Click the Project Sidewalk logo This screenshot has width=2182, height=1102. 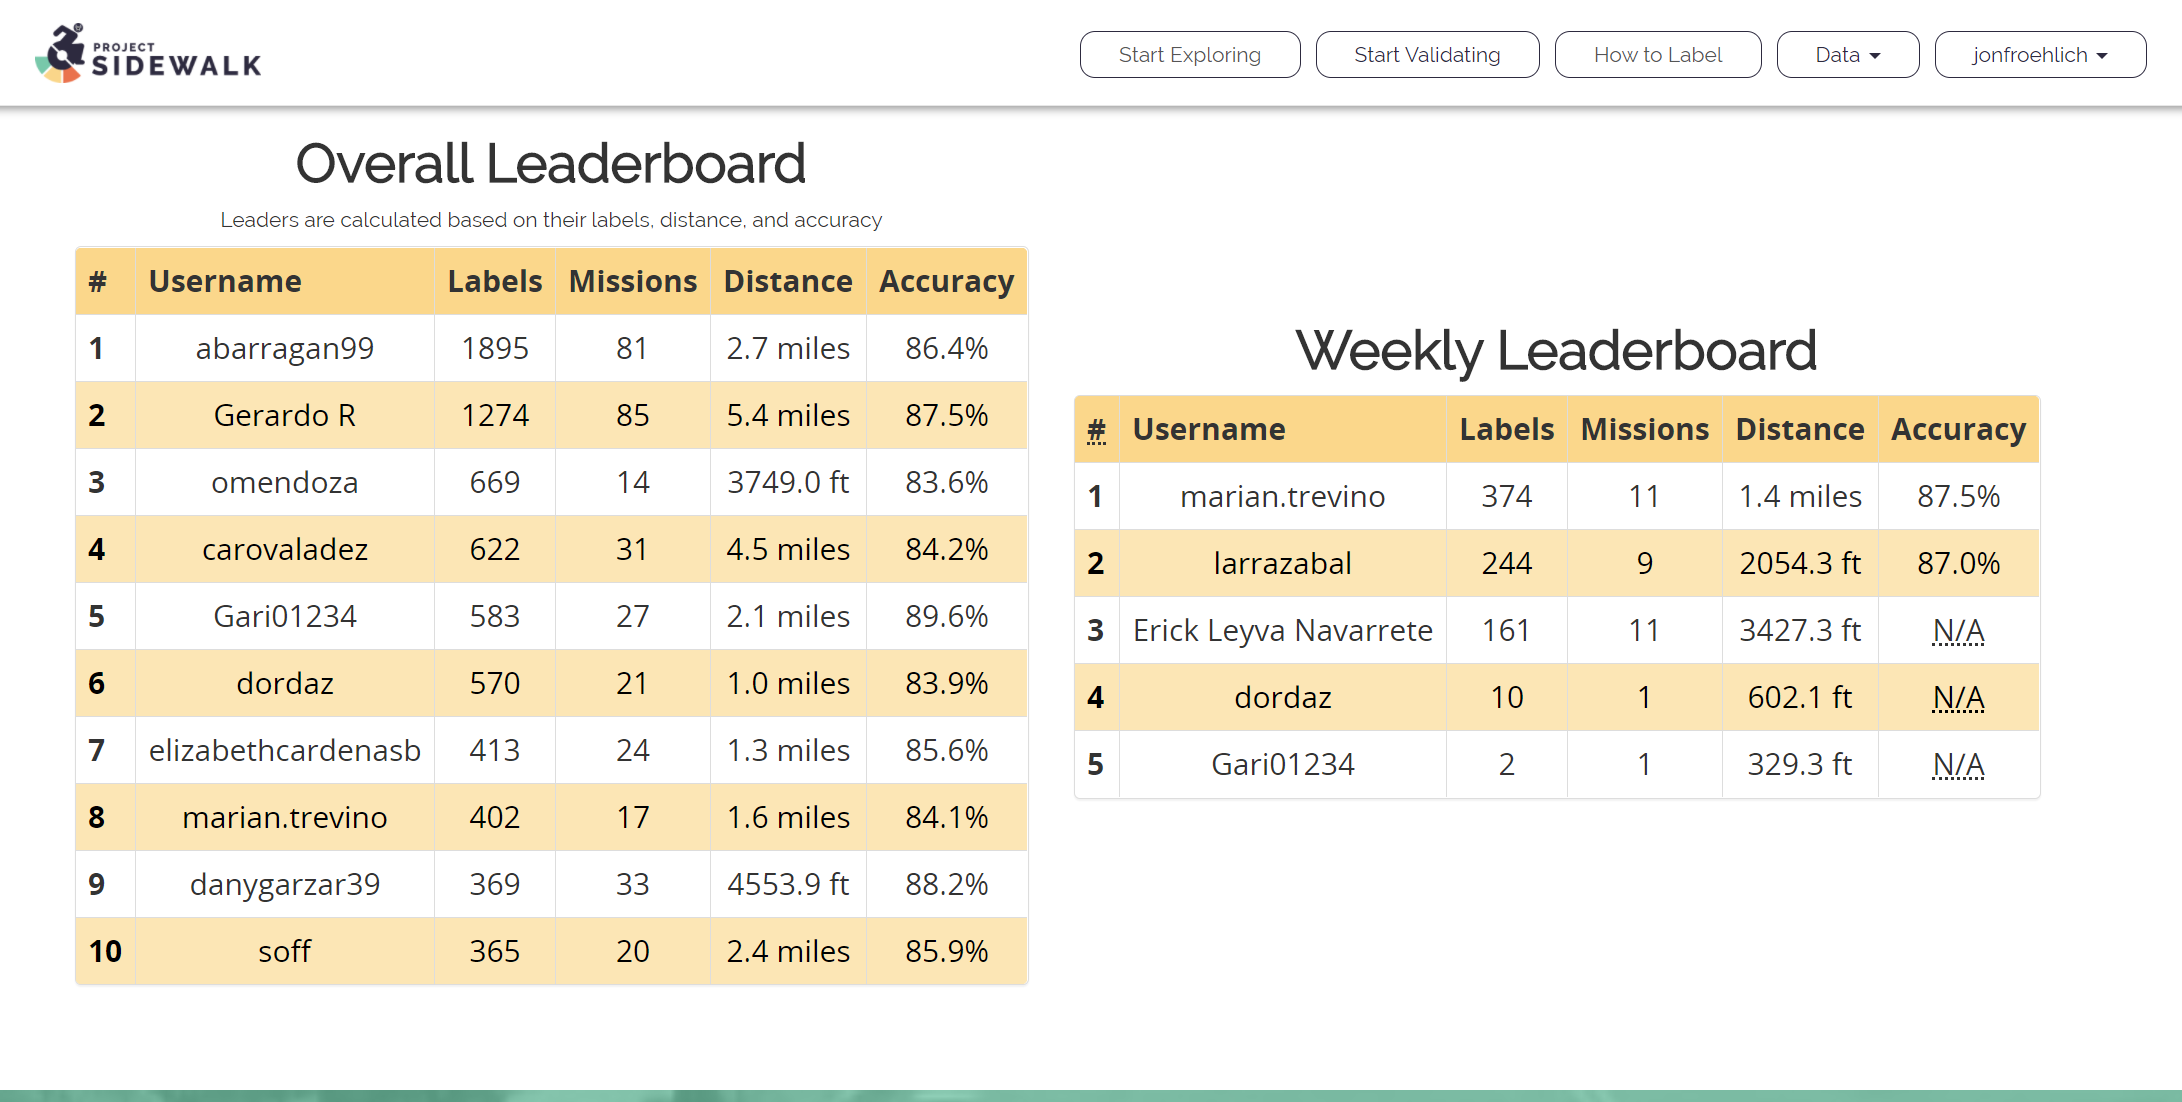coord(148,53)
